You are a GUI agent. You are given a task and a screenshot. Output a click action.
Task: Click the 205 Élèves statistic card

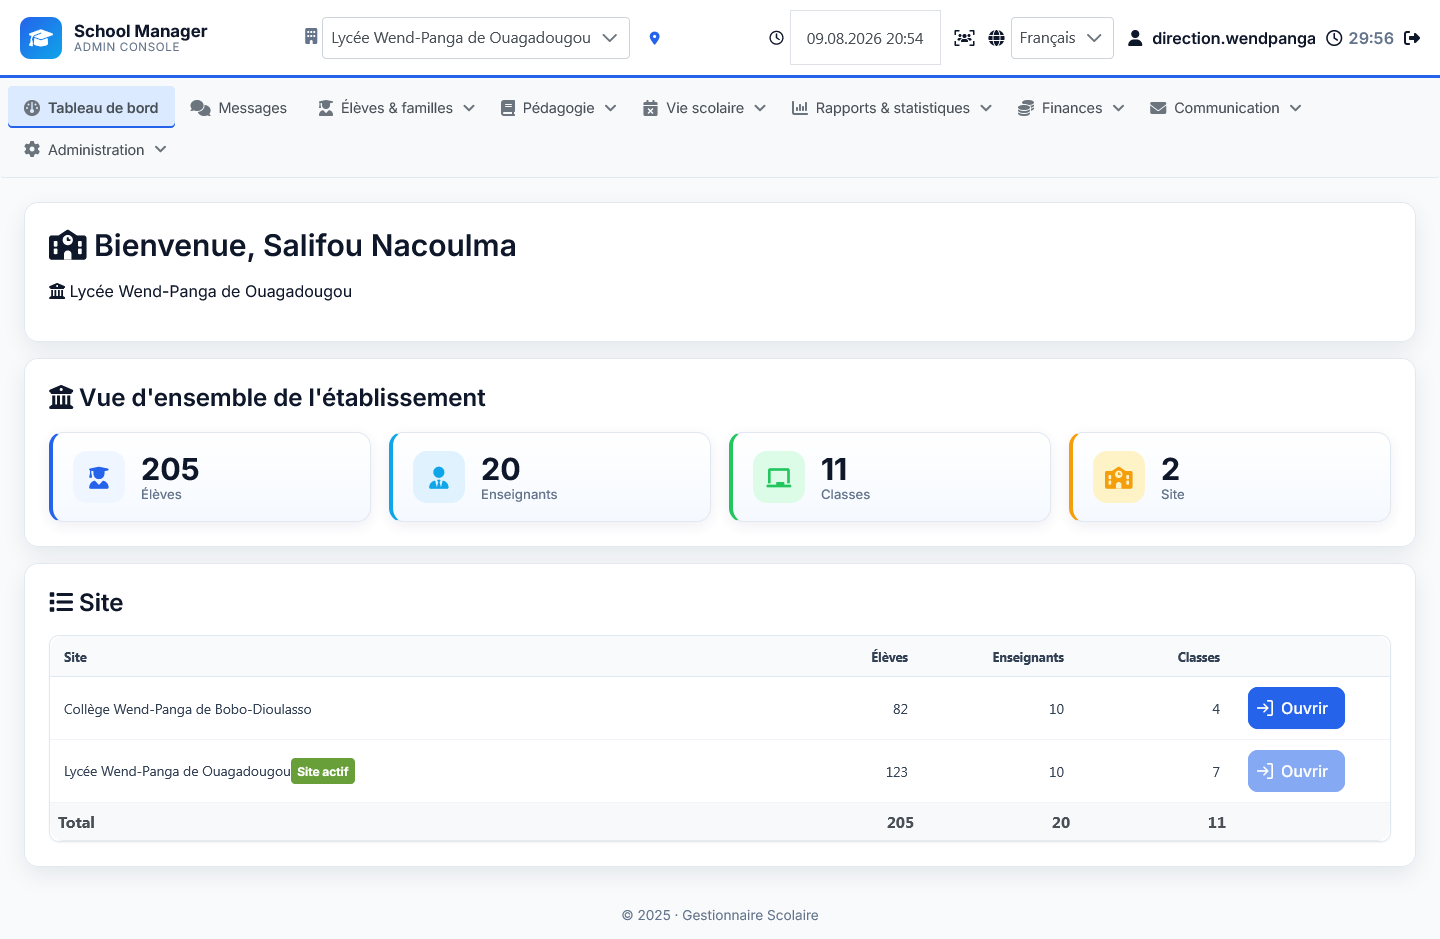click(210, 477)
